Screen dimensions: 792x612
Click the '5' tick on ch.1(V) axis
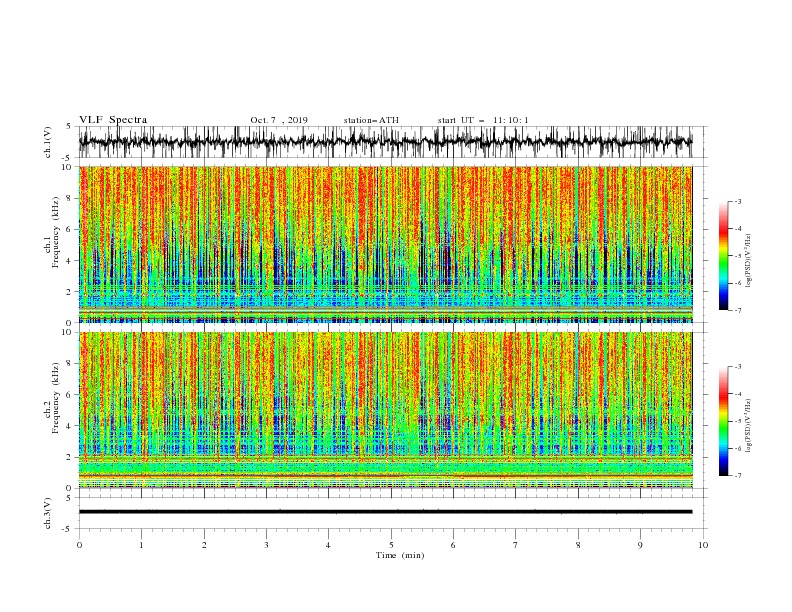coord(69,127)
